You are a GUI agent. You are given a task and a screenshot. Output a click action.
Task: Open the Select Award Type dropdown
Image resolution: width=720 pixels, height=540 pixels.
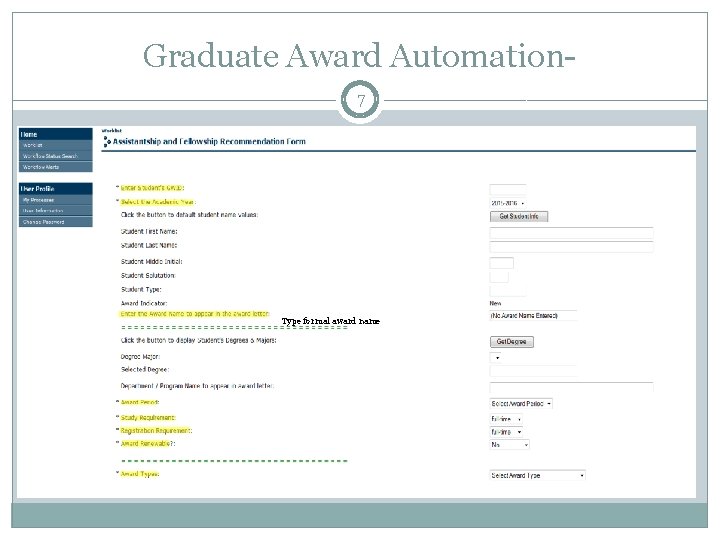[538, 476]
